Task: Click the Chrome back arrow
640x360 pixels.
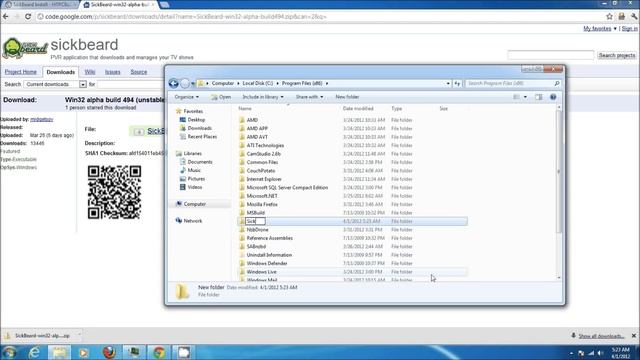Action: pyautogui.click(x=6, y=16)
